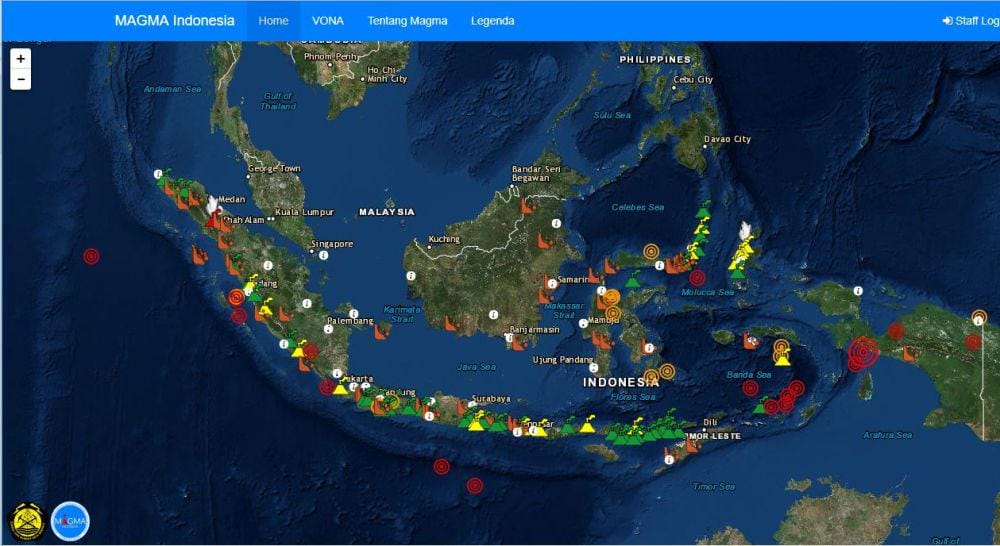
Task: Open info marker in northeast Kalimantan
Action: [556, 224]
